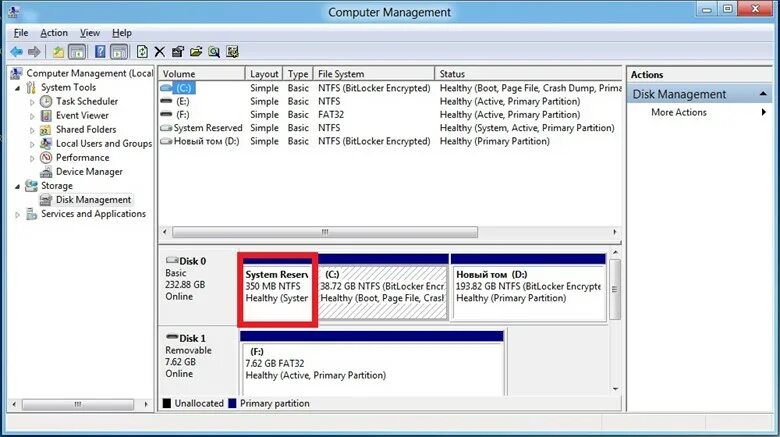Click the Disk Management icon in tree
Screen dimensions: 780x437
pos(46,200)
